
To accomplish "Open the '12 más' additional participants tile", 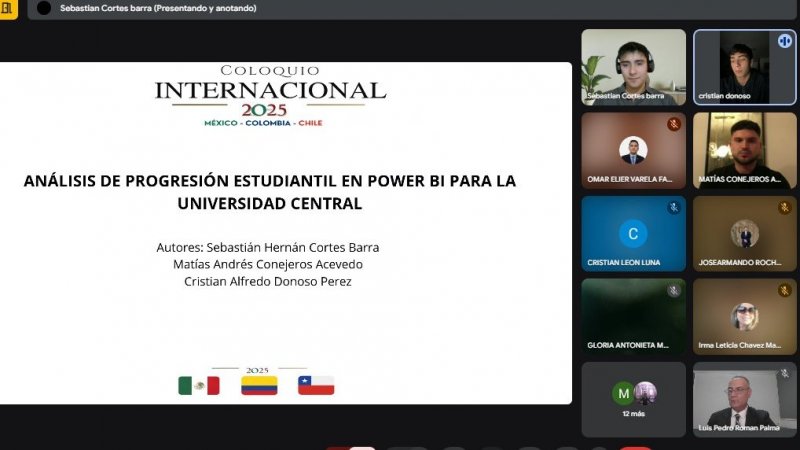I will click(634, 397).
